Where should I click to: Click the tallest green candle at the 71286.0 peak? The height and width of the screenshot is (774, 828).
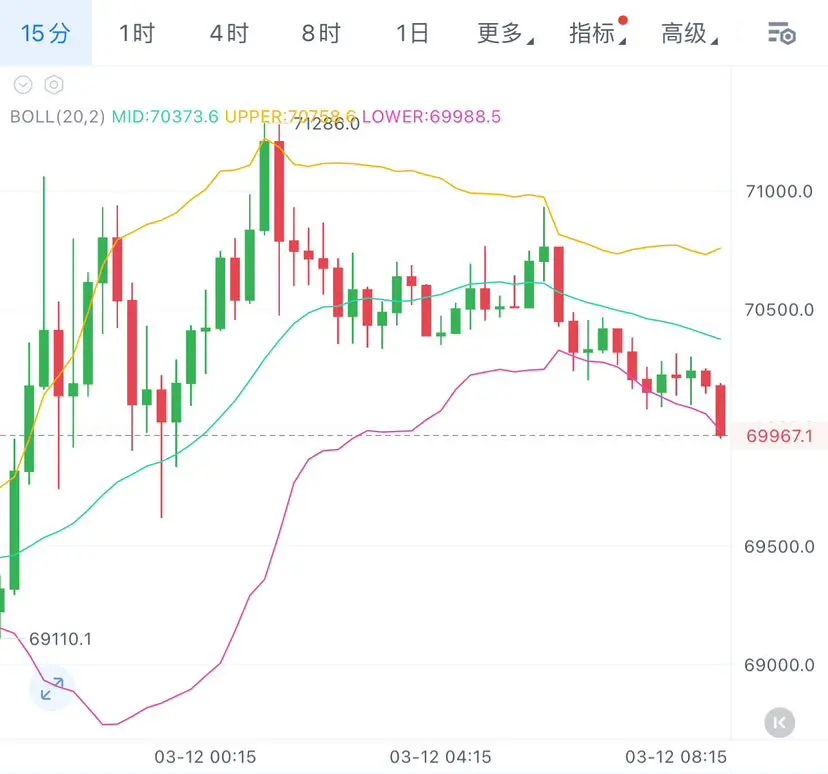(264, 185)
